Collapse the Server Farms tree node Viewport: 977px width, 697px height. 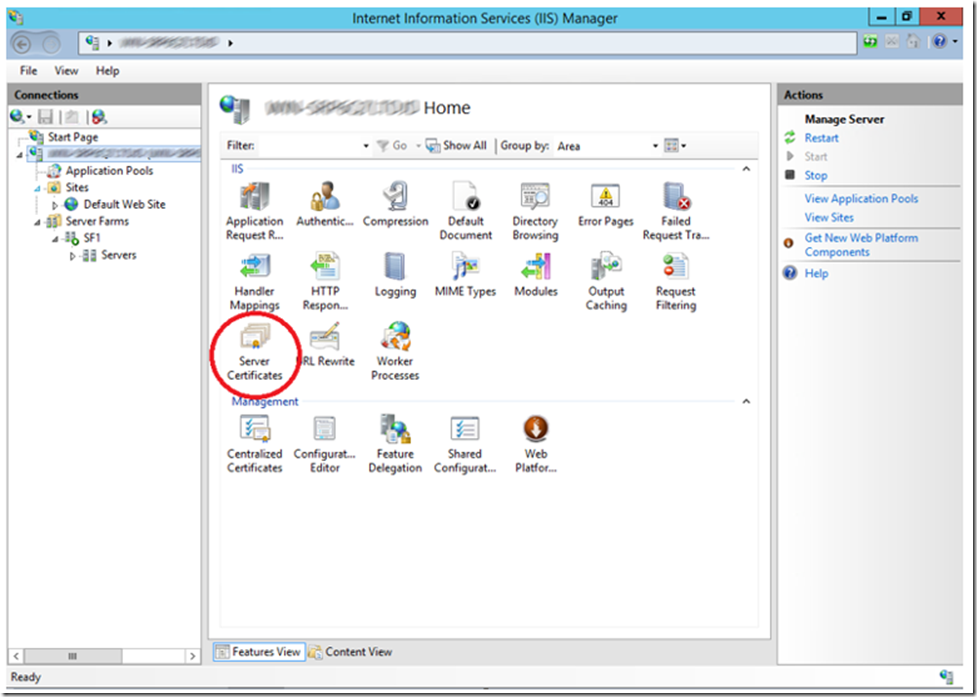[x=37, y=222]
